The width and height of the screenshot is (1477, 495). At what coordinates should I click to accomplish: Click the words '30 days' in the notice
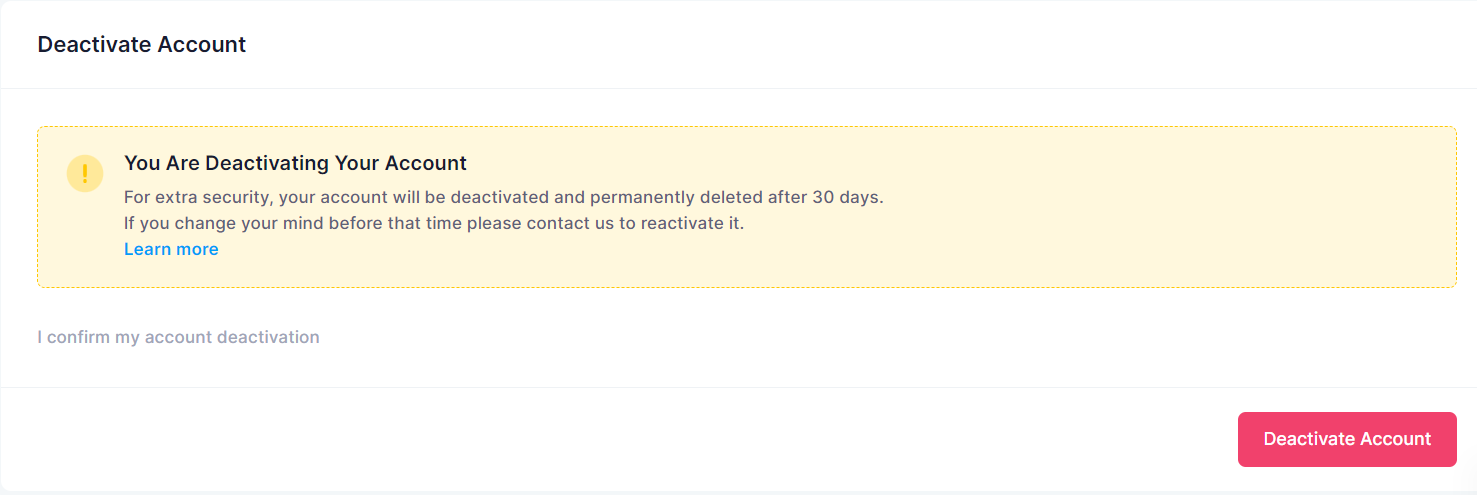pyautogui.click(x=848, y=197)
